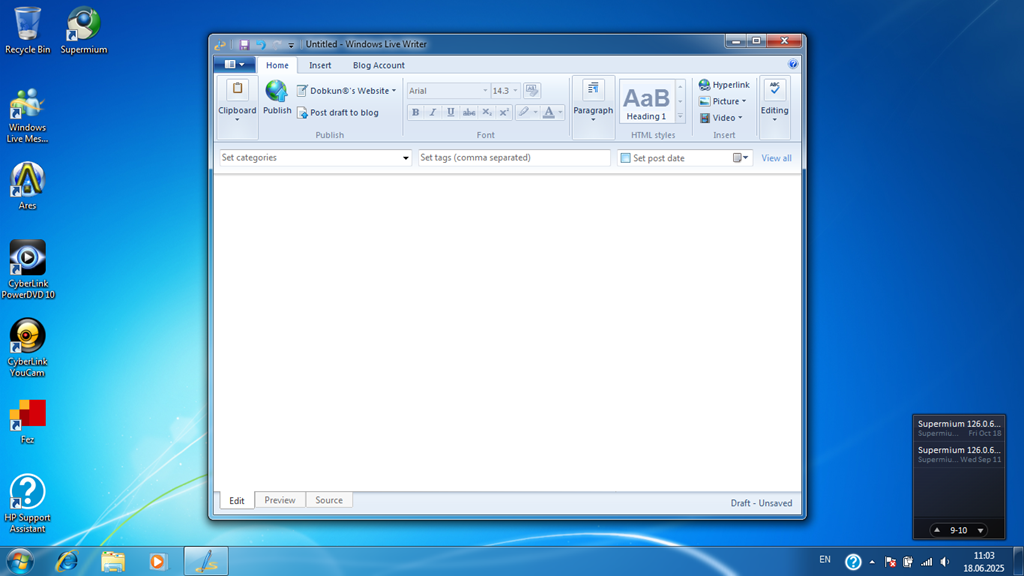Click the Set tags input field
This screenshot has height=576, width=1024.
(514, 157)
